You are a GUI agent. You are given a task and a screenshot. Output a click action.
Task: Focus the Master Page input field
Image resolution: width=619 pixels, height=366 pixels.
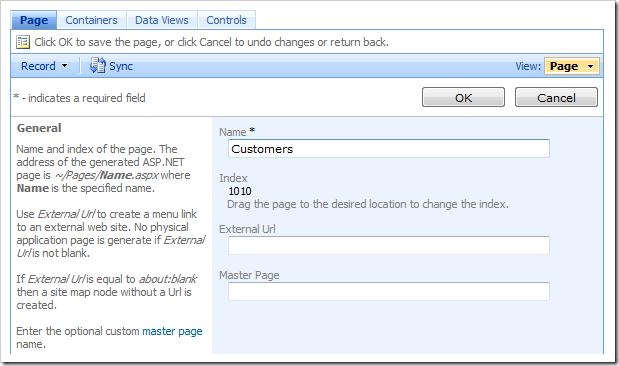tap(389, 291)
